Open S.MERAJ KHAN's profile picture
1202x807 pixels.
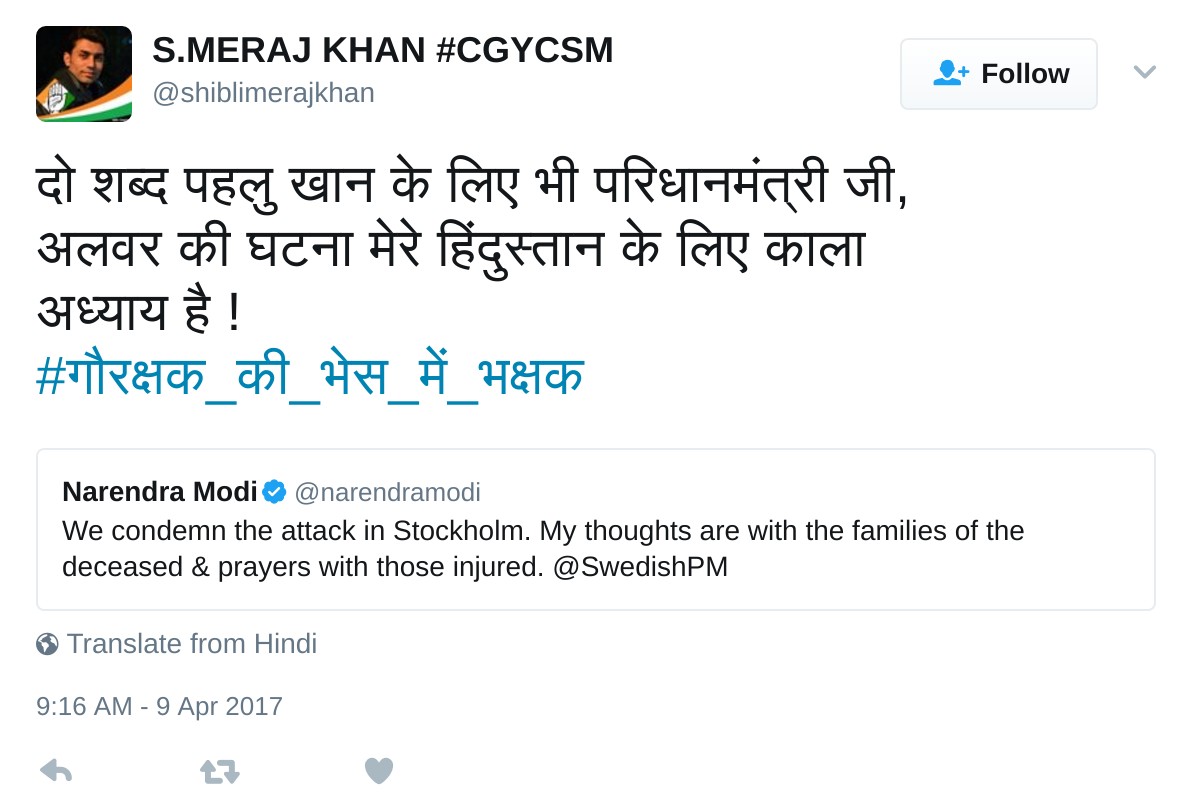[84, 74]
